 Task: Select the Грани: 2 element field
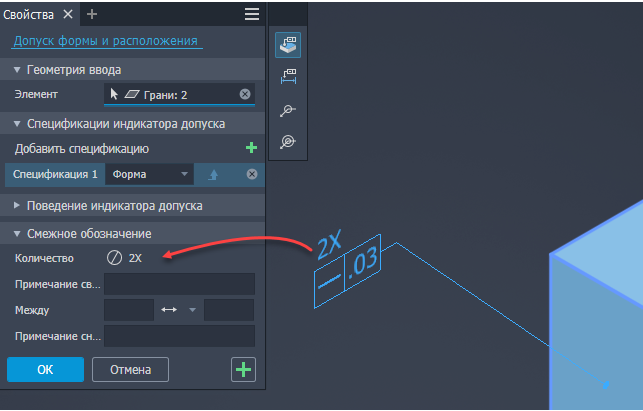coord(179,94)
